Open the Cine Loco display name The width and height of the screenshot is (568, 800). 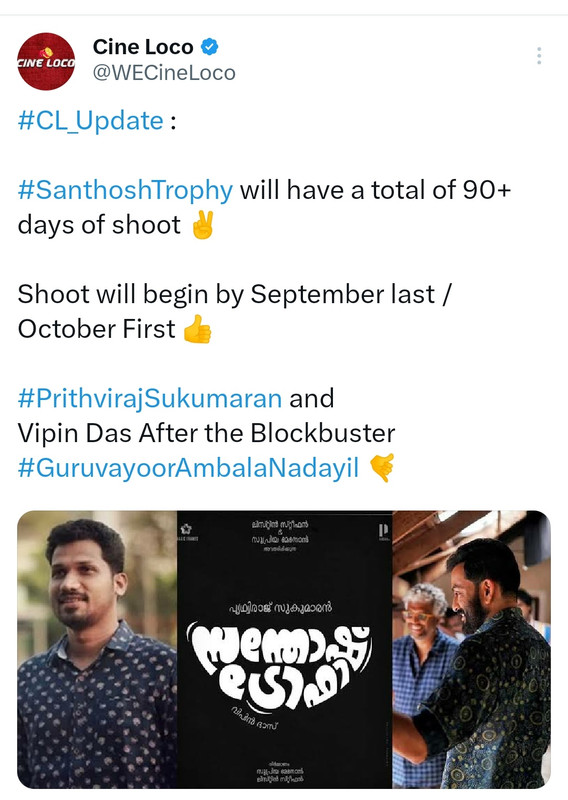[143, 47]
